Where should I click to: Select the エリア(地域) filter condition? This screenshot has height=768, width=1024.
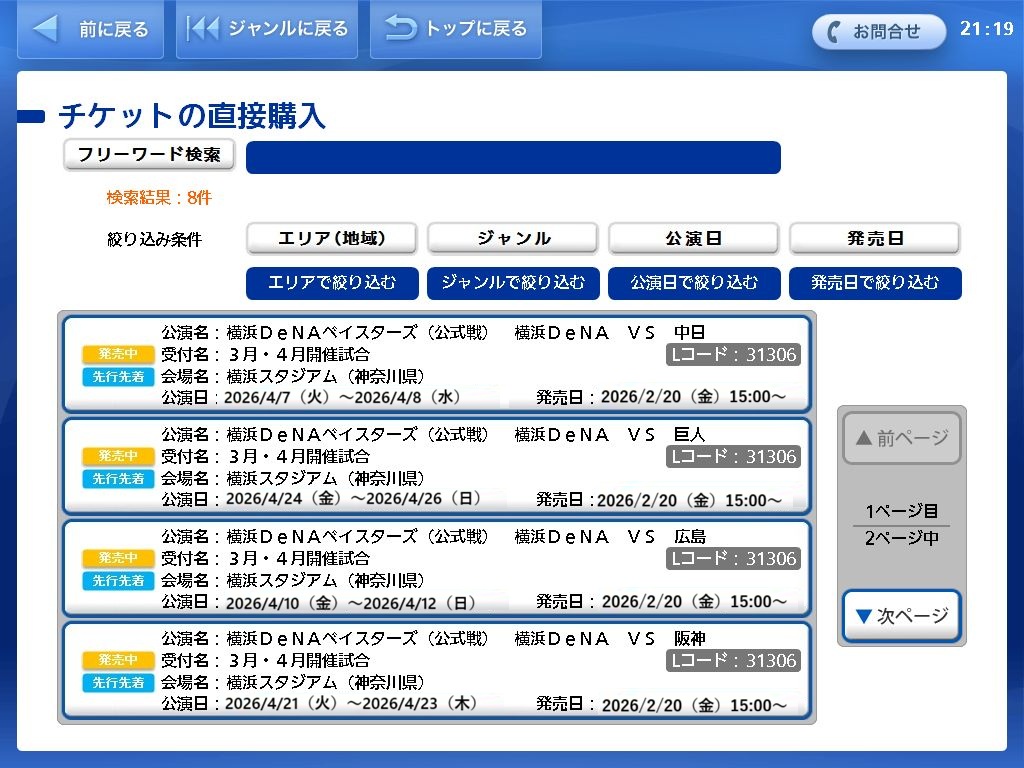click(x=332, y=238)
